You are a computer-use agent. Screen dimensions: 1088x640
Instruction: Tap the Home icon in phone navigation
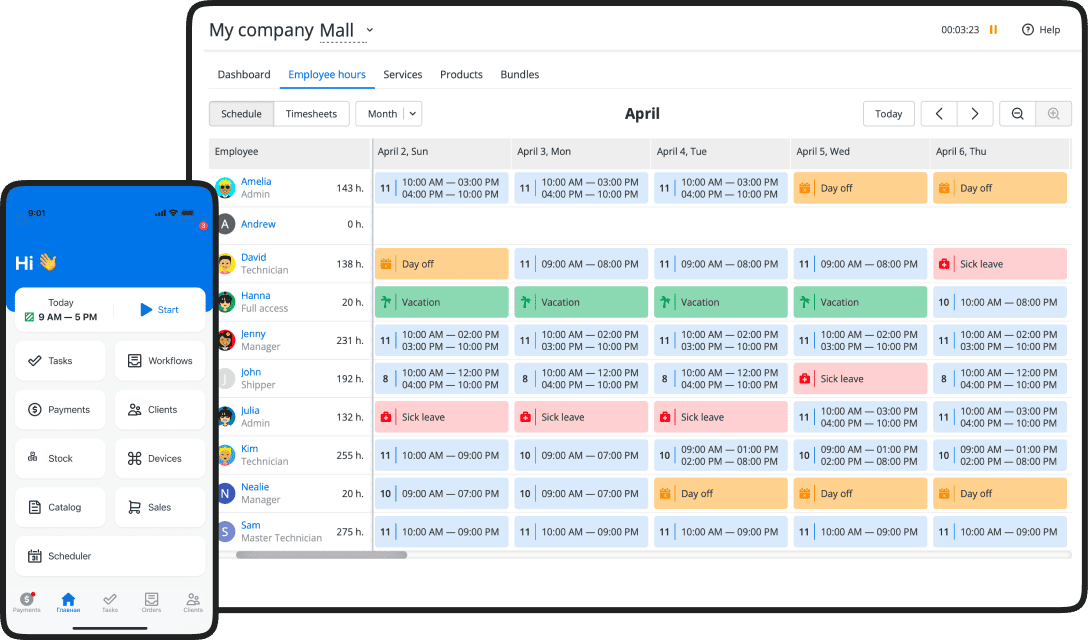pyautogui.click(x=68, y=601)
